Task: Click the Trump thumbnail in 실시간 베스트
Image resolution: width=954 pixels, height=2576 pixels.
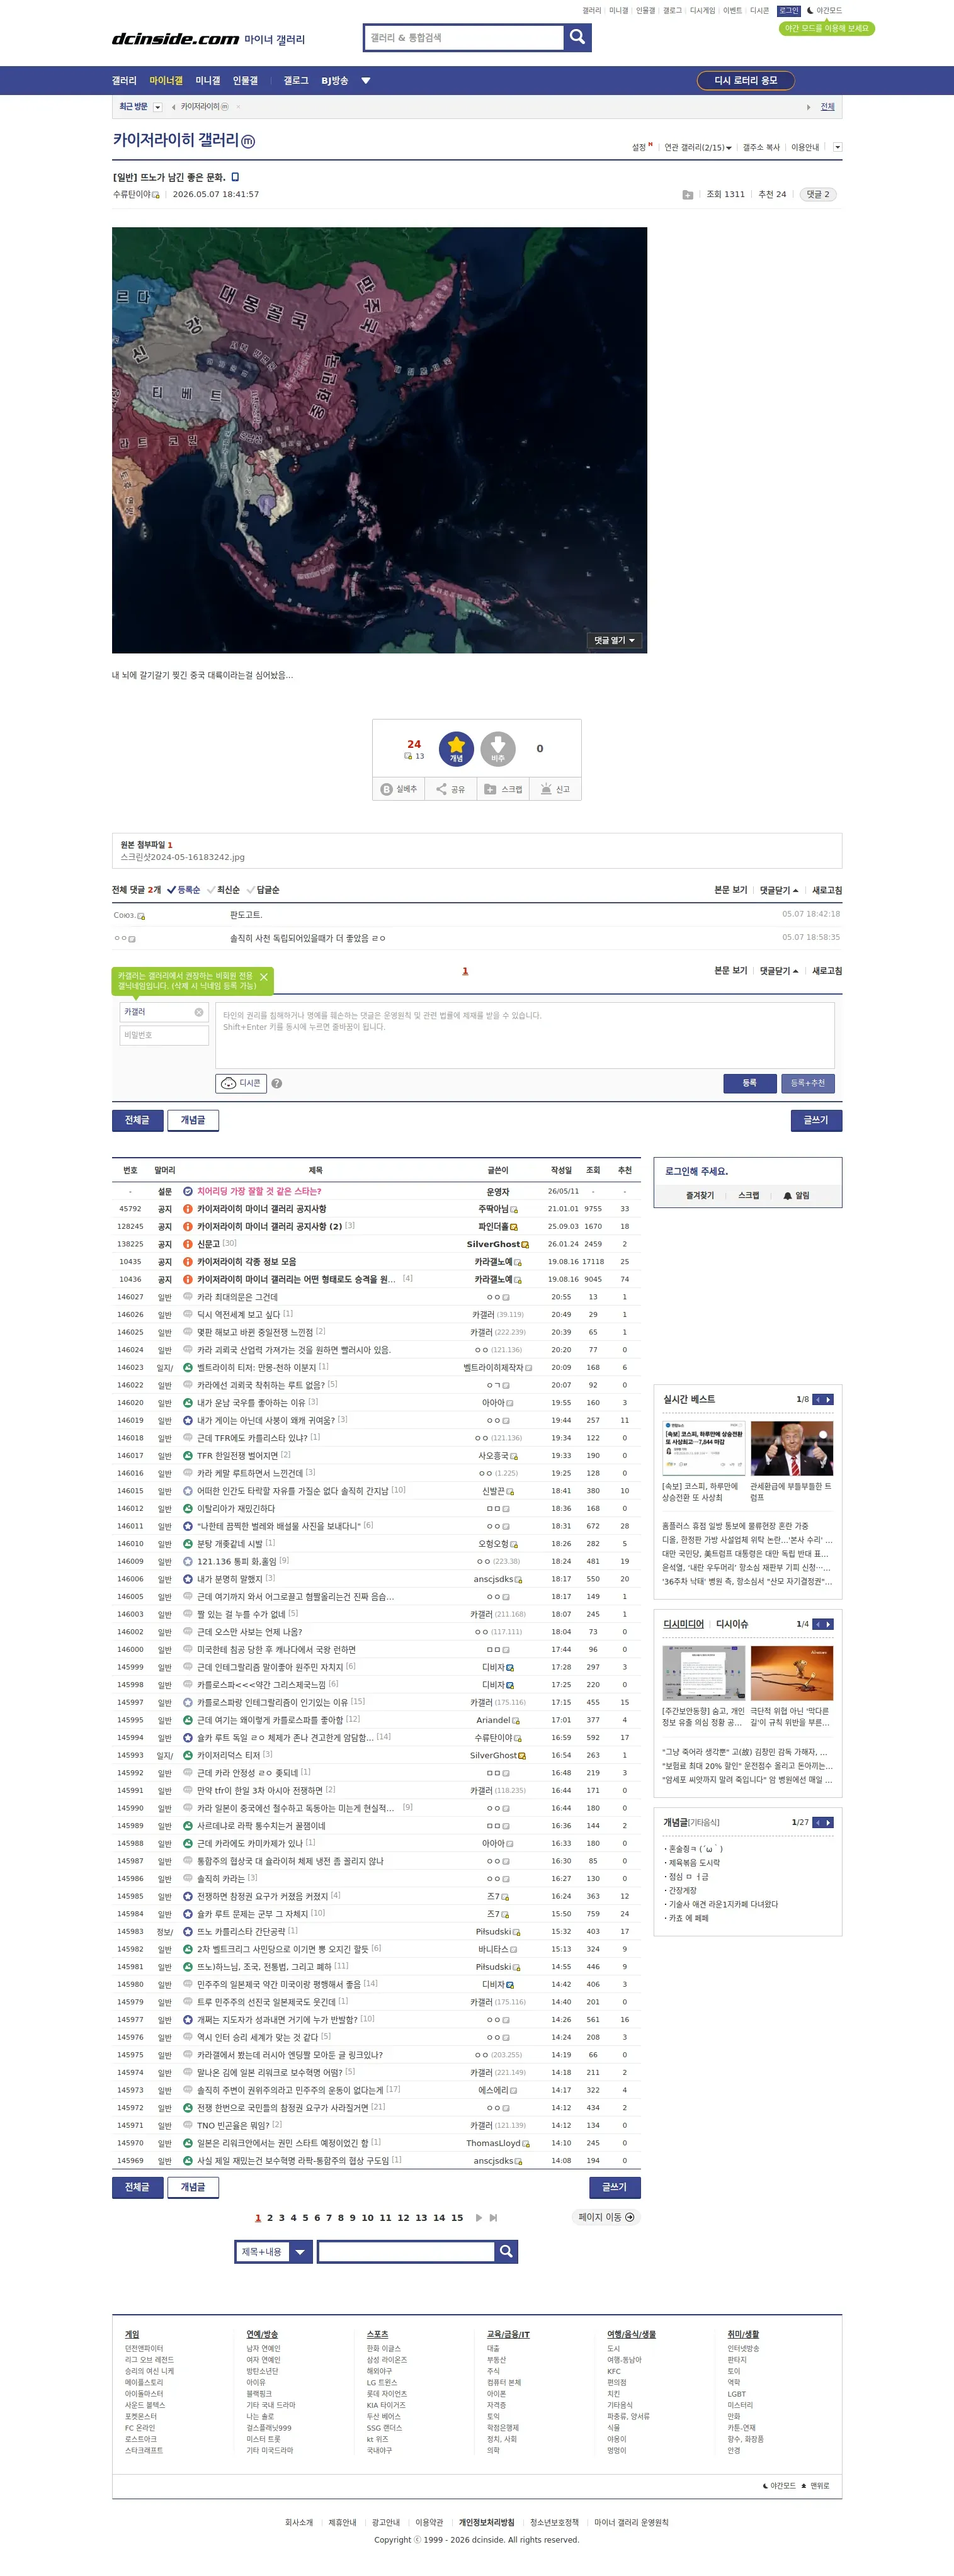Action: click(792, 1448)
